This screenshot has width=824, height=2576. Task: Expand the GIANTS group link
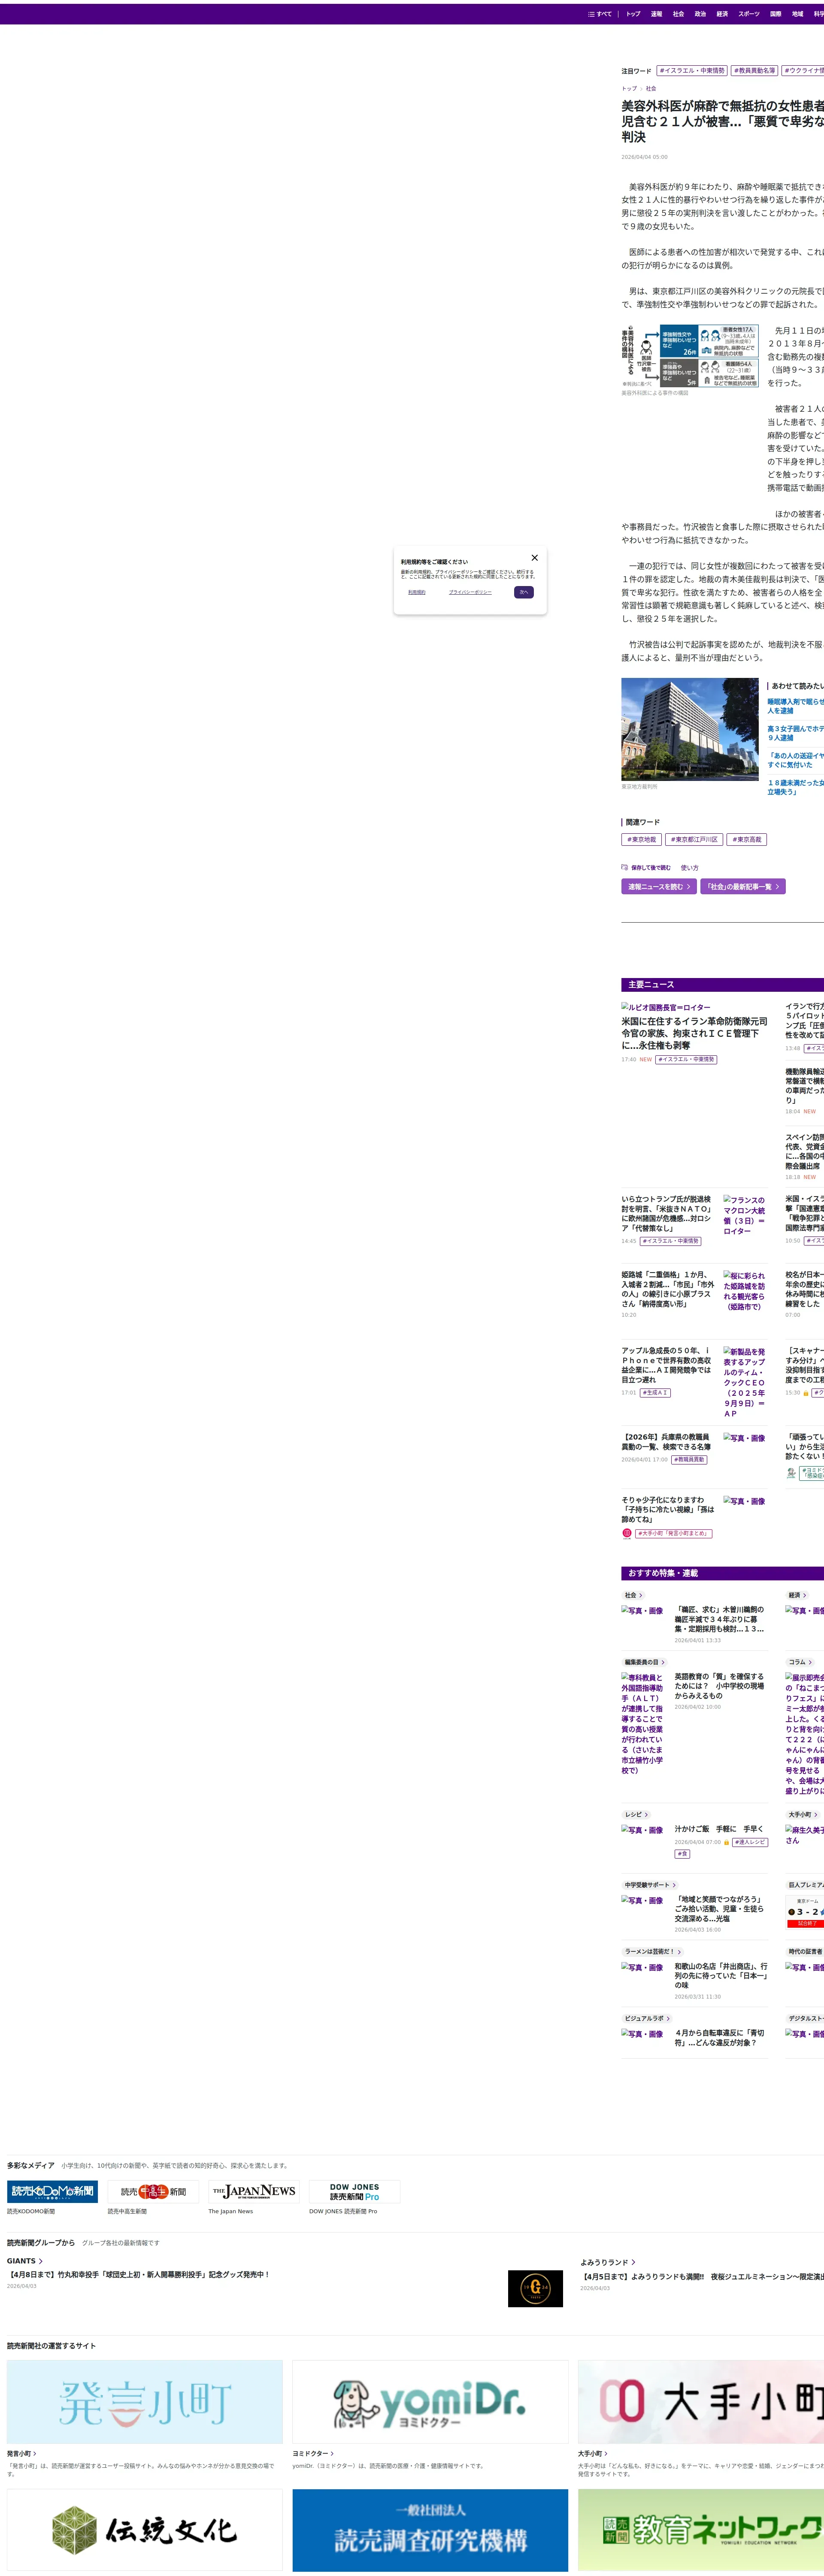[x=24, y=2261]
